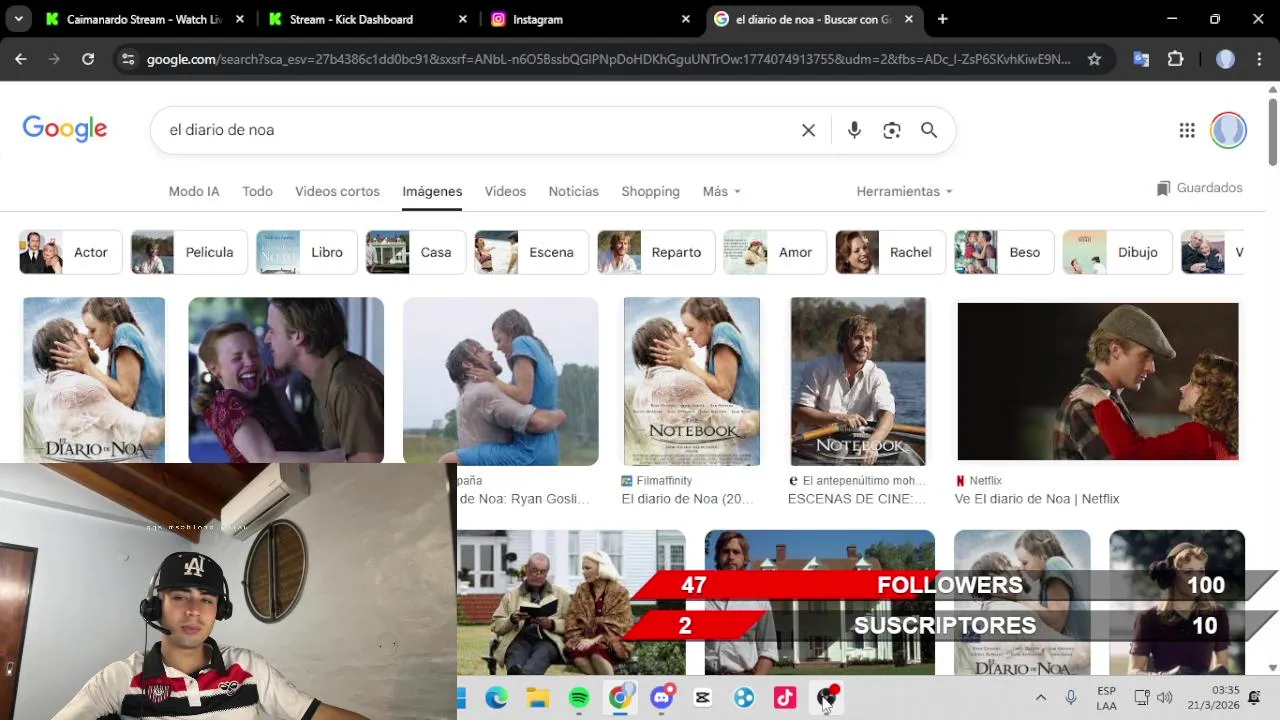The height and width of the screenshot is (720, 1280).
Task: View site information icon in address bar
Action: click(127, 59)
